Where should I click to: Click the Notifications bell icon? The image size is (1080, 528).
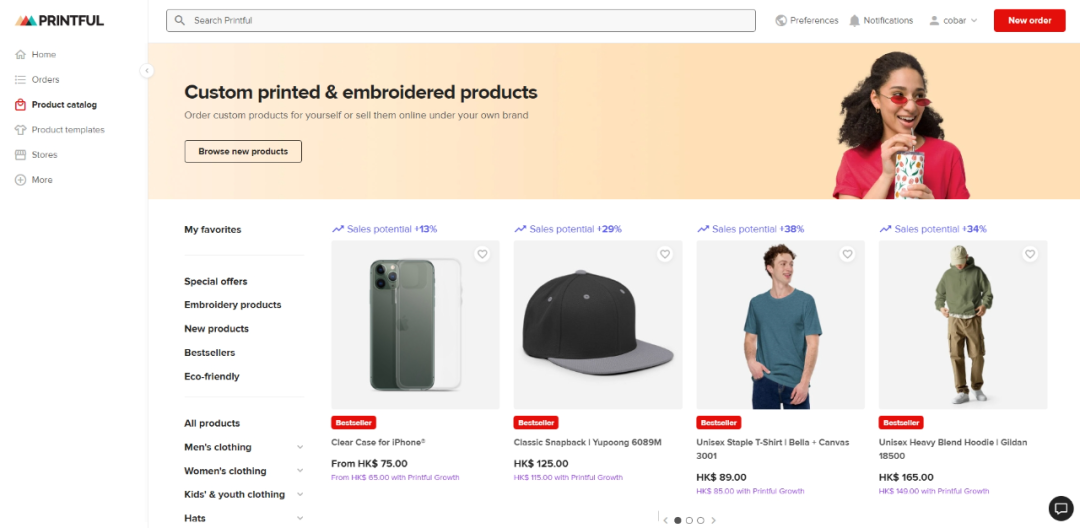click(x=855, y=21)
